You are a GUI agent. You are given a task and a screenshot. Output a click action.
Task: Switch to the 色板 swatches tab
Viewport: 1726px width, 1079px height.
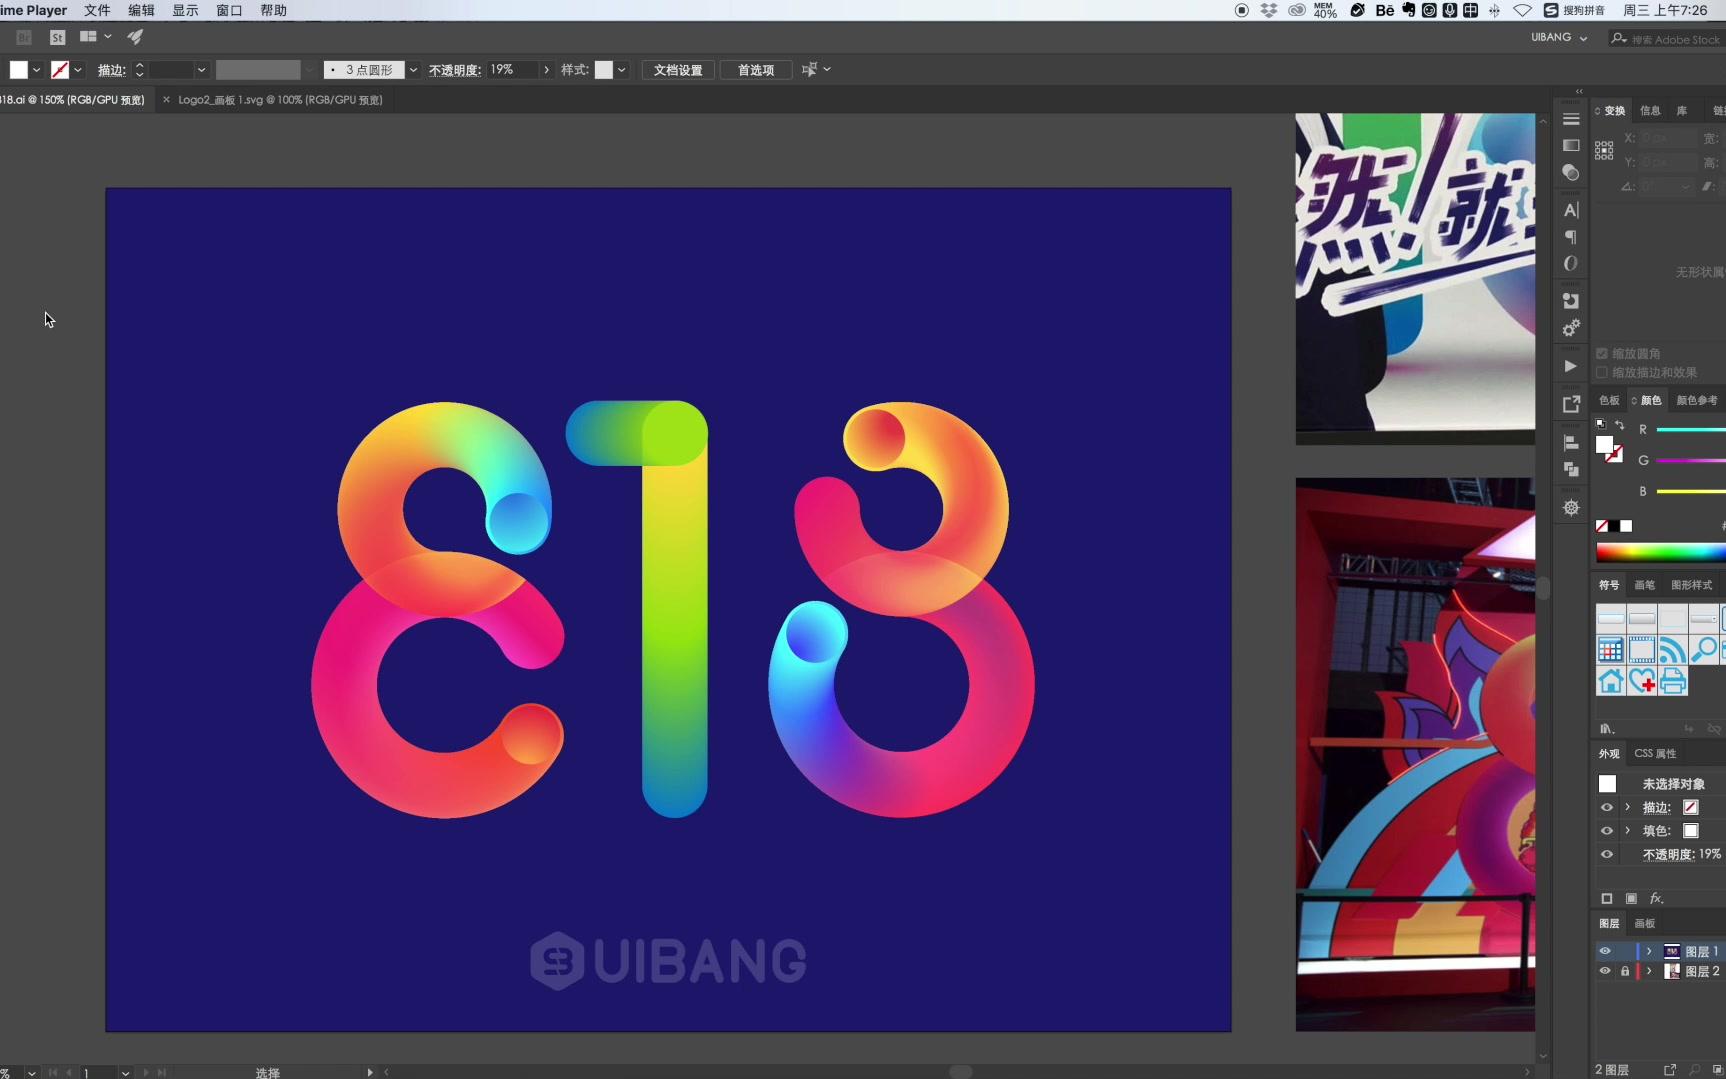coord(1609,400)
